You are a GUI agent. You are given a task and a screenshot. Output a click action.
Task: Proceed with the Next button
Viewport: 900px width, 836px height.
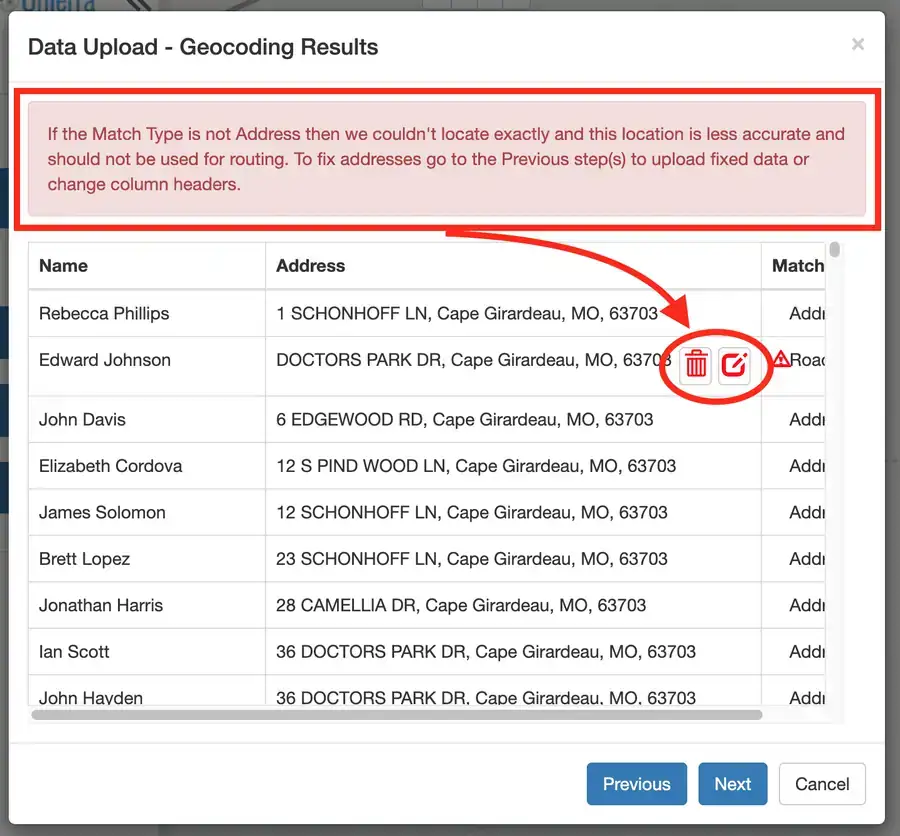(732, 784)
